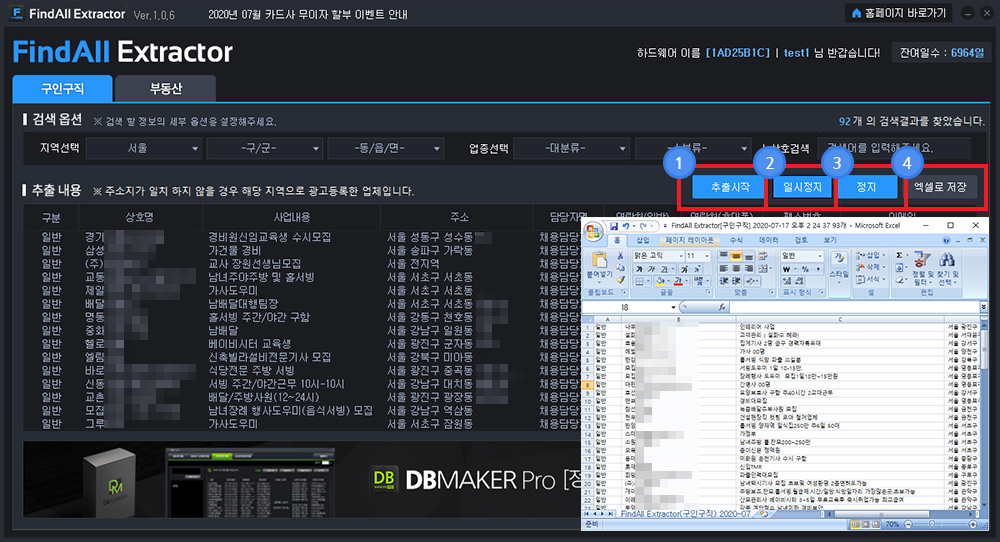The width and height of the screenshot is (1000, 542).
Task: Open the number format (일반) dropdown
Action: click(x=820, y=256)
